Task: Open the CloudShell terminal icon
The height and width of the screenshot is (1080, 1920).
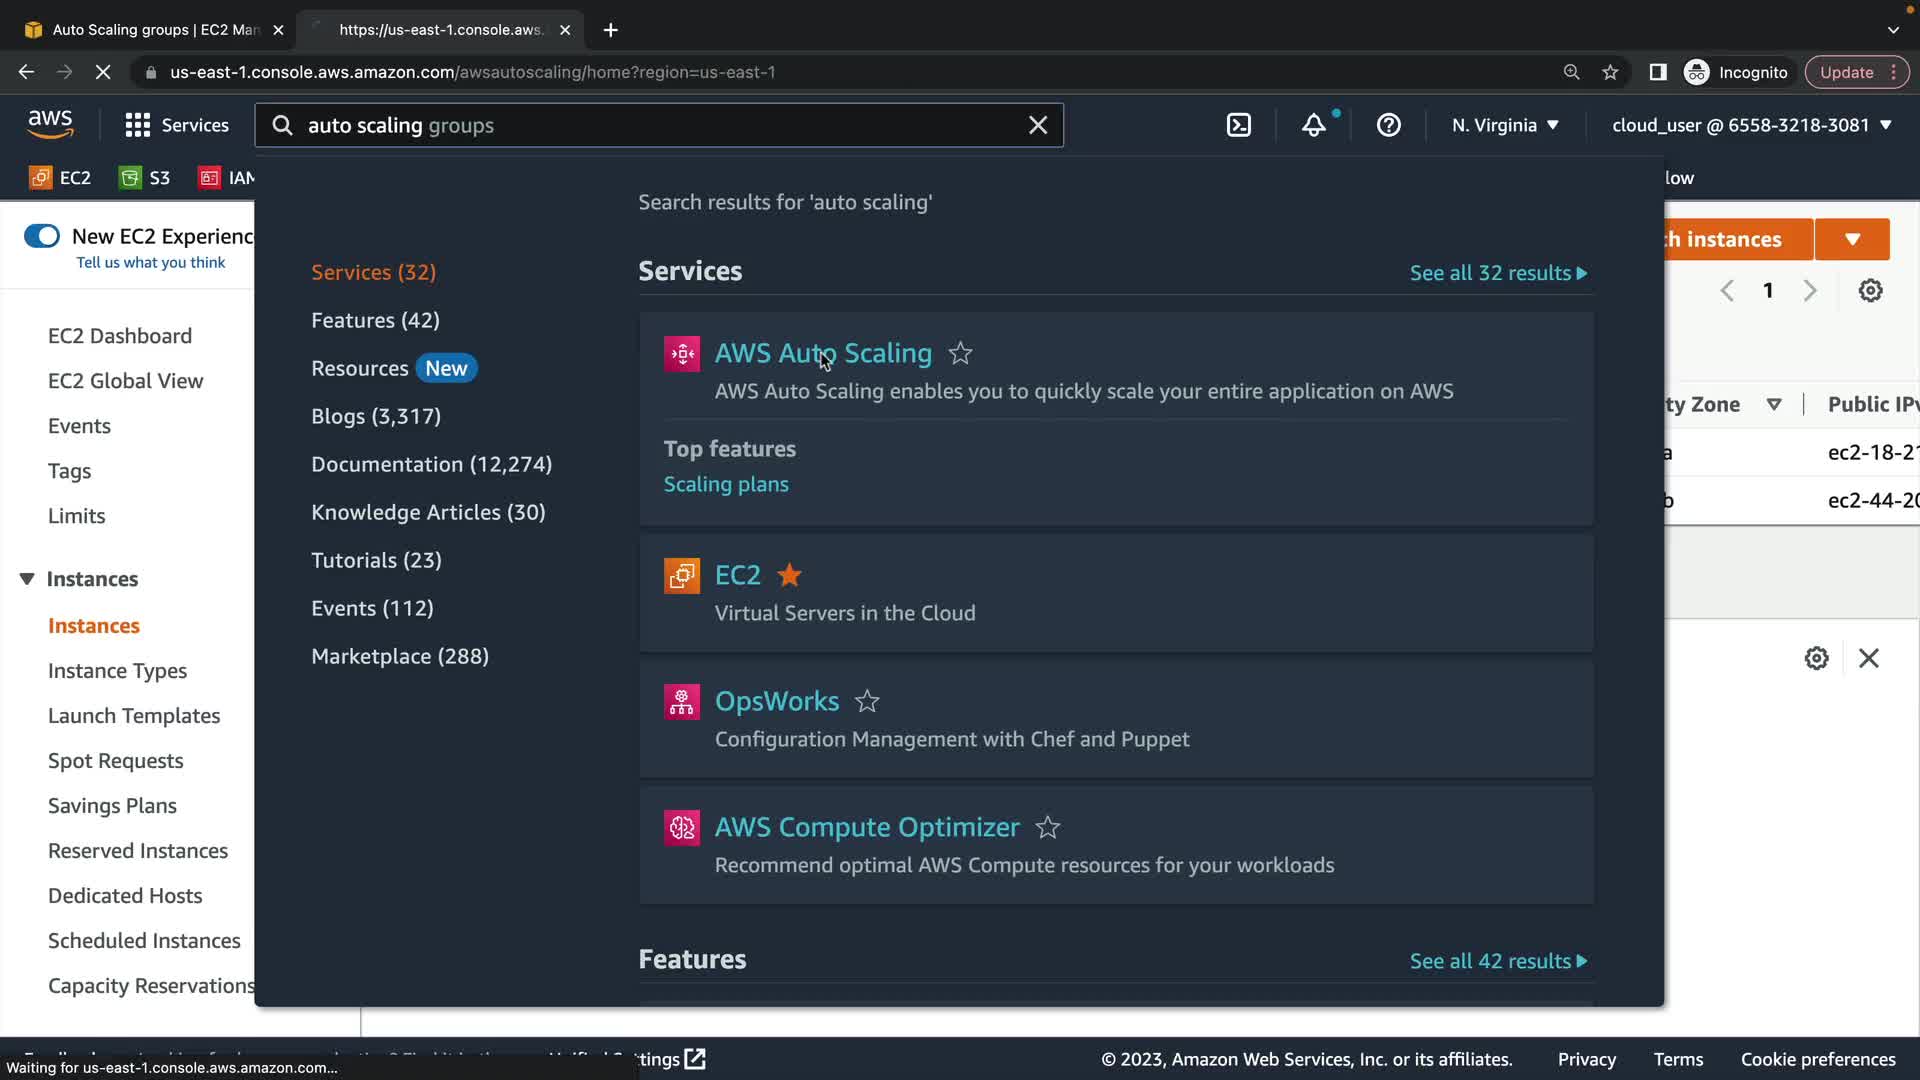Action: click(x=1238, y=125)
